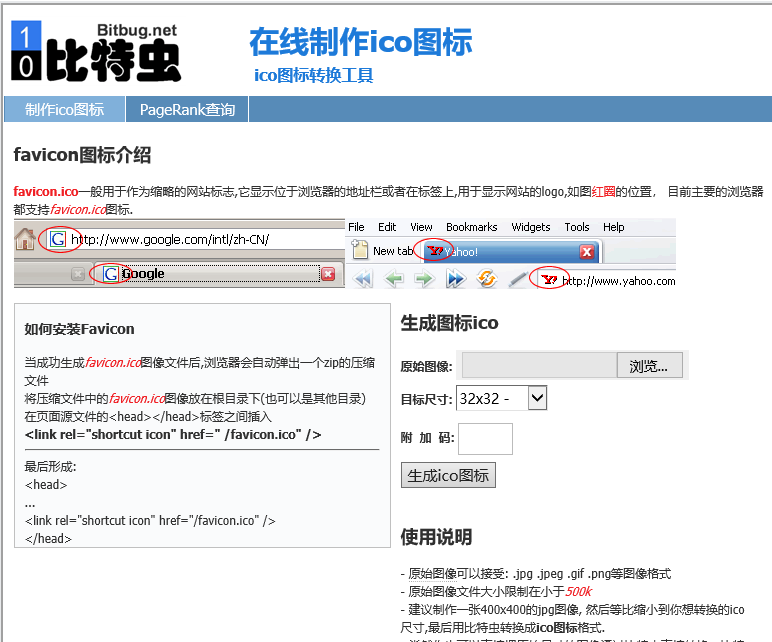Screen dimensions: 772x642
Task: Click Bookmarks in the Opera menu image
Action: click(x=472, y=227)
